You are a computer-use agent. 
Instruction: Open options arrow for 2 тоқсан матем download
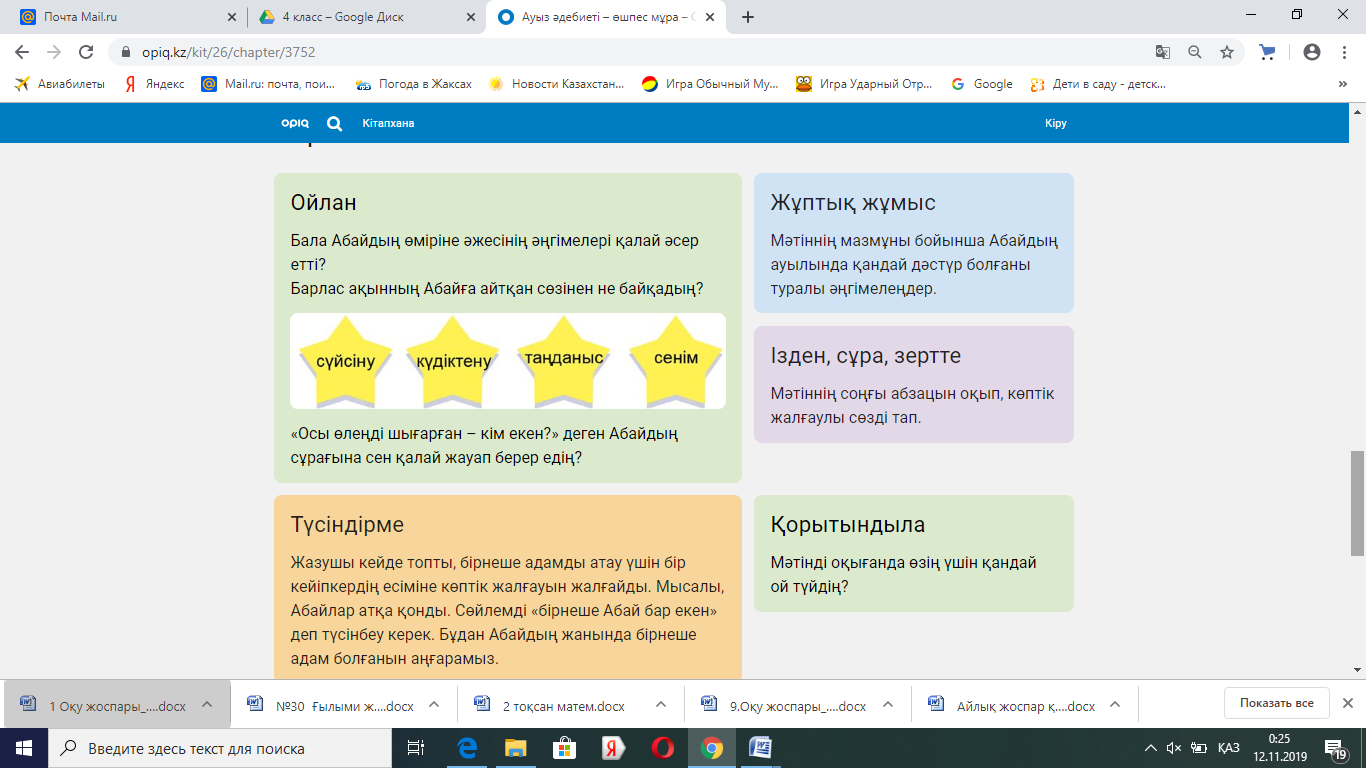(661, 704)
